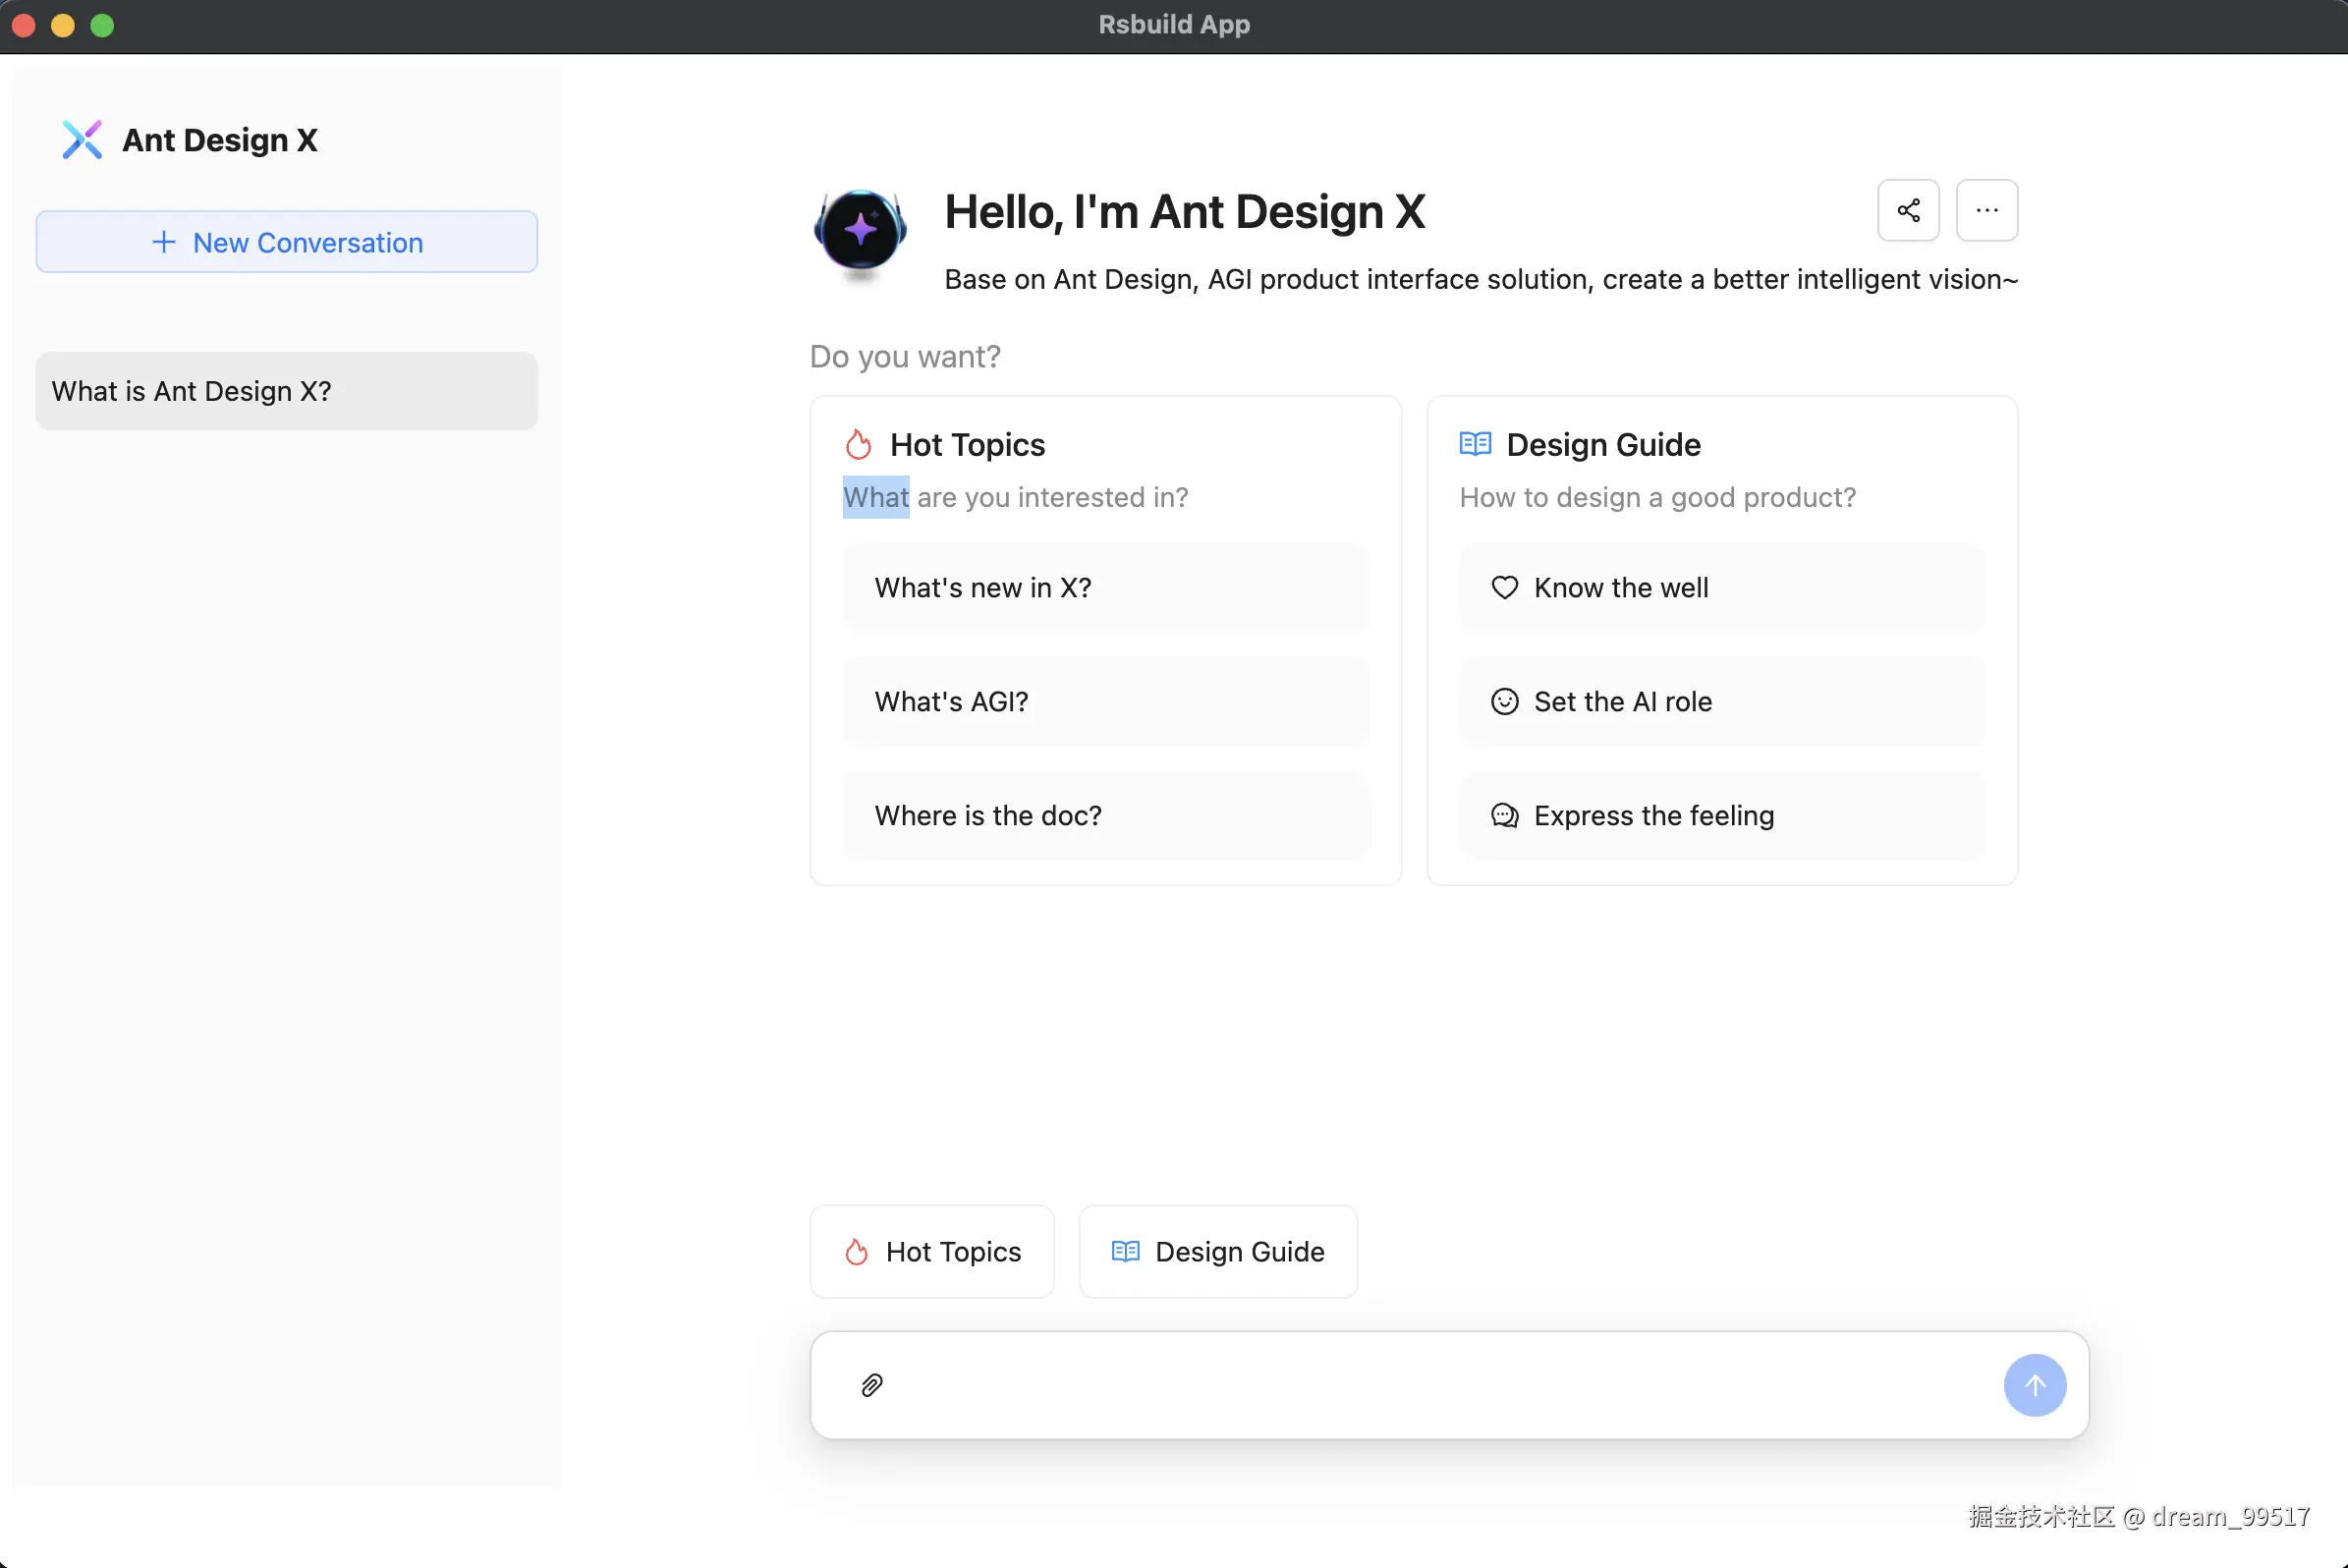This screenshot has height=1568, width=2348.
Task: Open the ellipsis more options button
Action: 1986,210
